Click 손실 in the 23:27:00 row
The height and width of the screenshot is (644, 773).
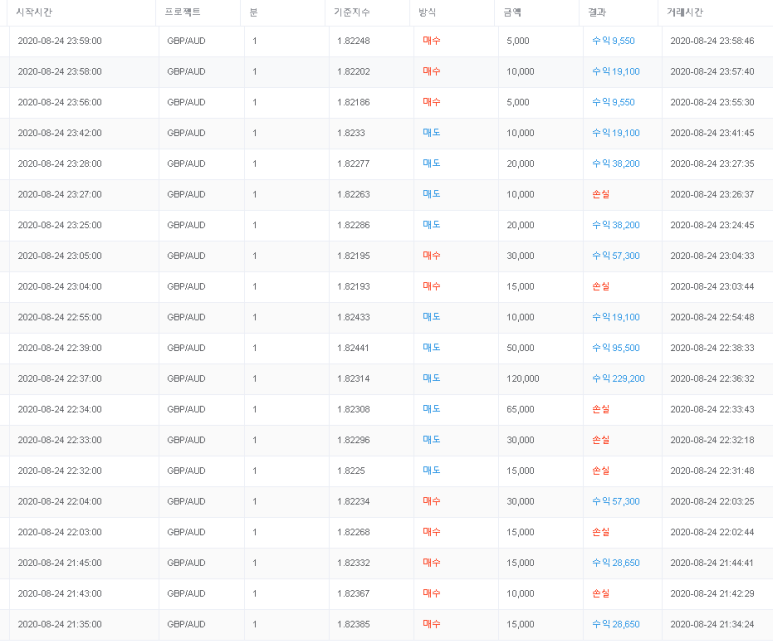point(601,194)
